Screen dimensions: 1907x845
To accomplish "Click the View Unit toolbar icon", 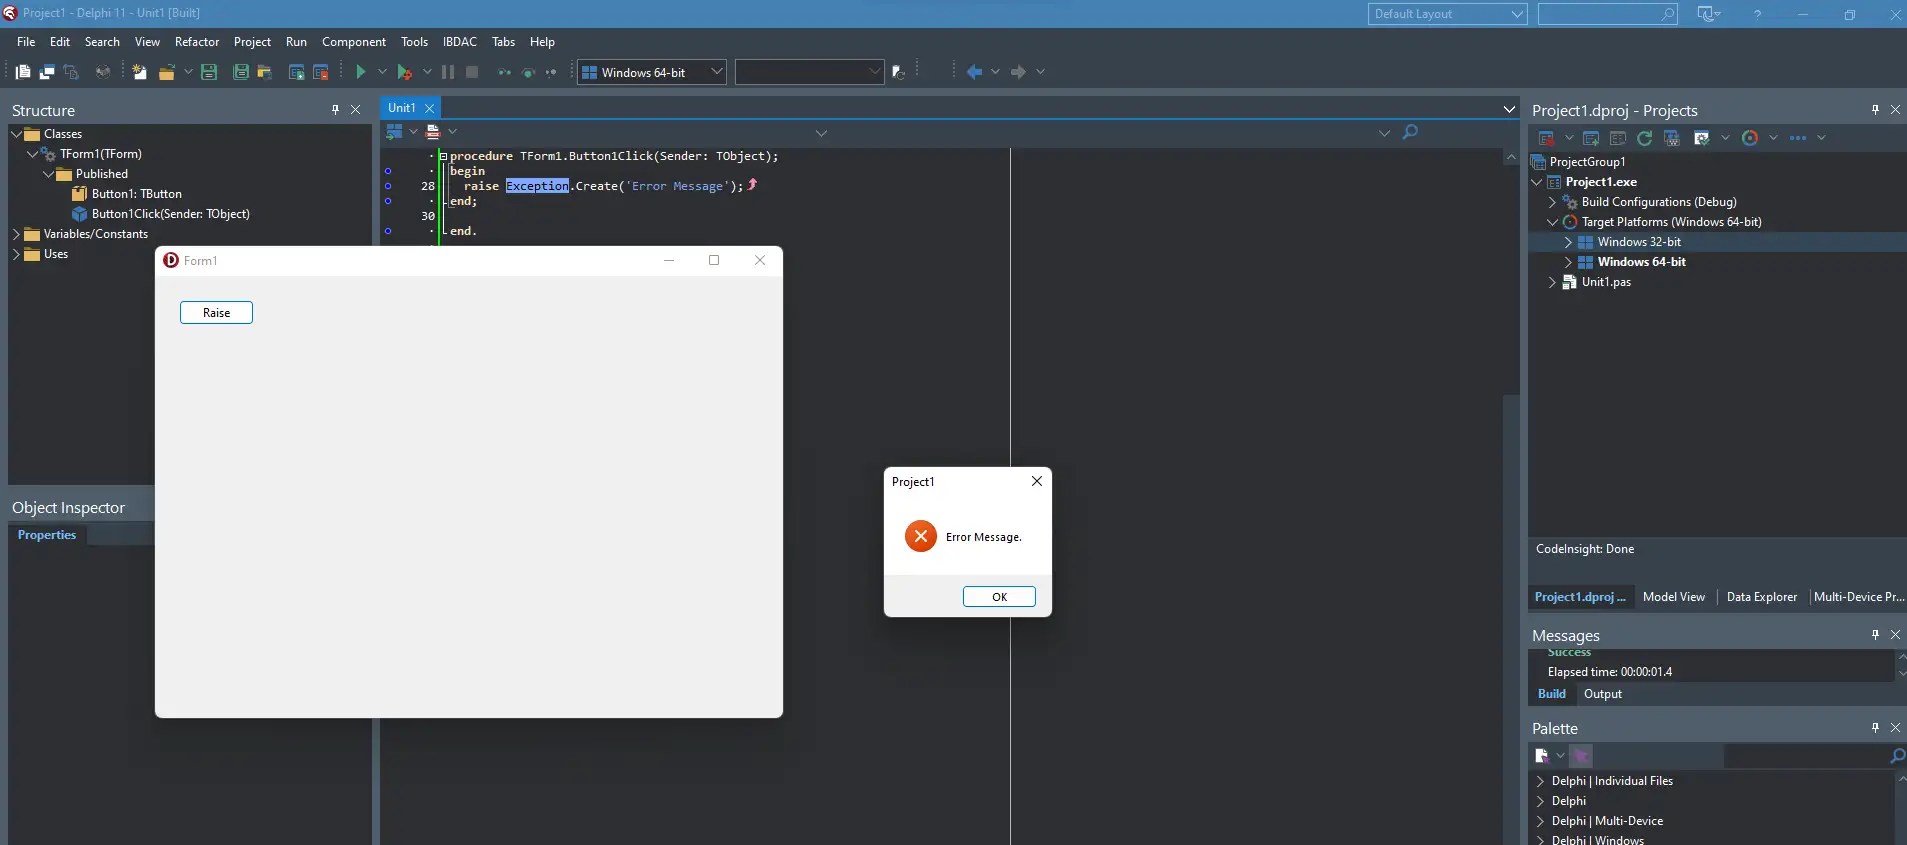I will (23, 71).
